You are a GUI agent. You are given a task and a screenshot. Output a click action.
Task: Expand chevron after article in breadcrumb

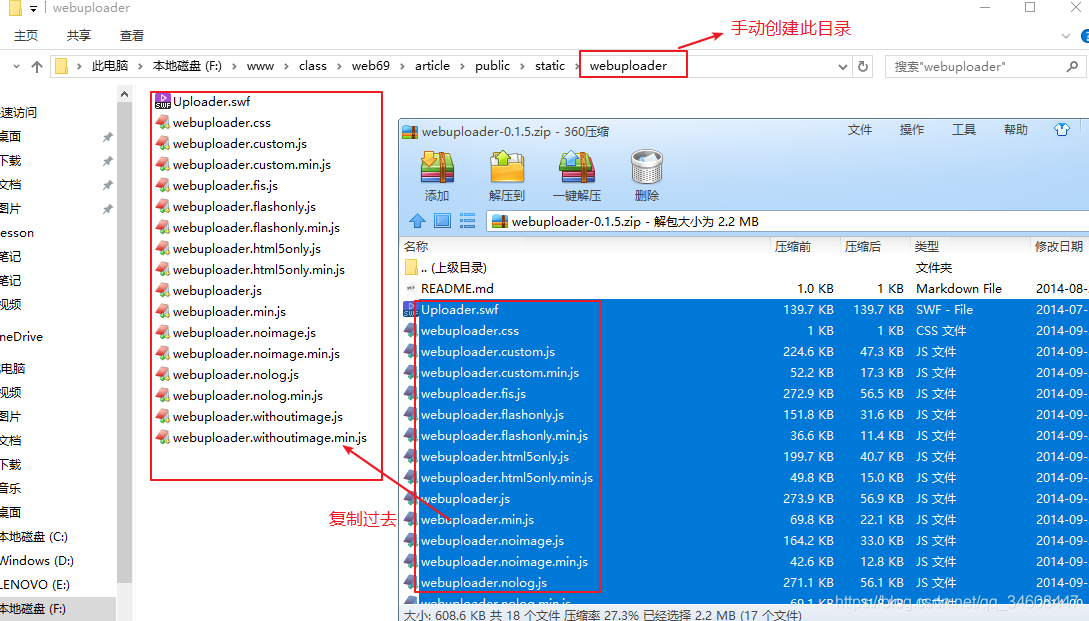(463, 67)
